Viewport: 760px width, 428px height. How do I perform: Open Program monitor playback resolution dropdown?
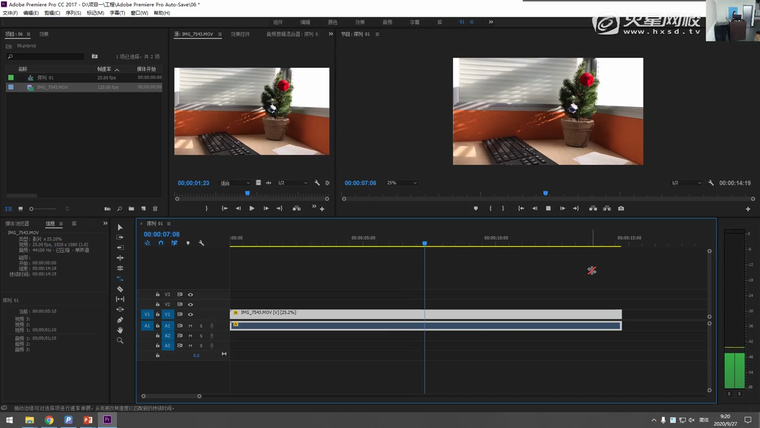[x=687, y=183]
